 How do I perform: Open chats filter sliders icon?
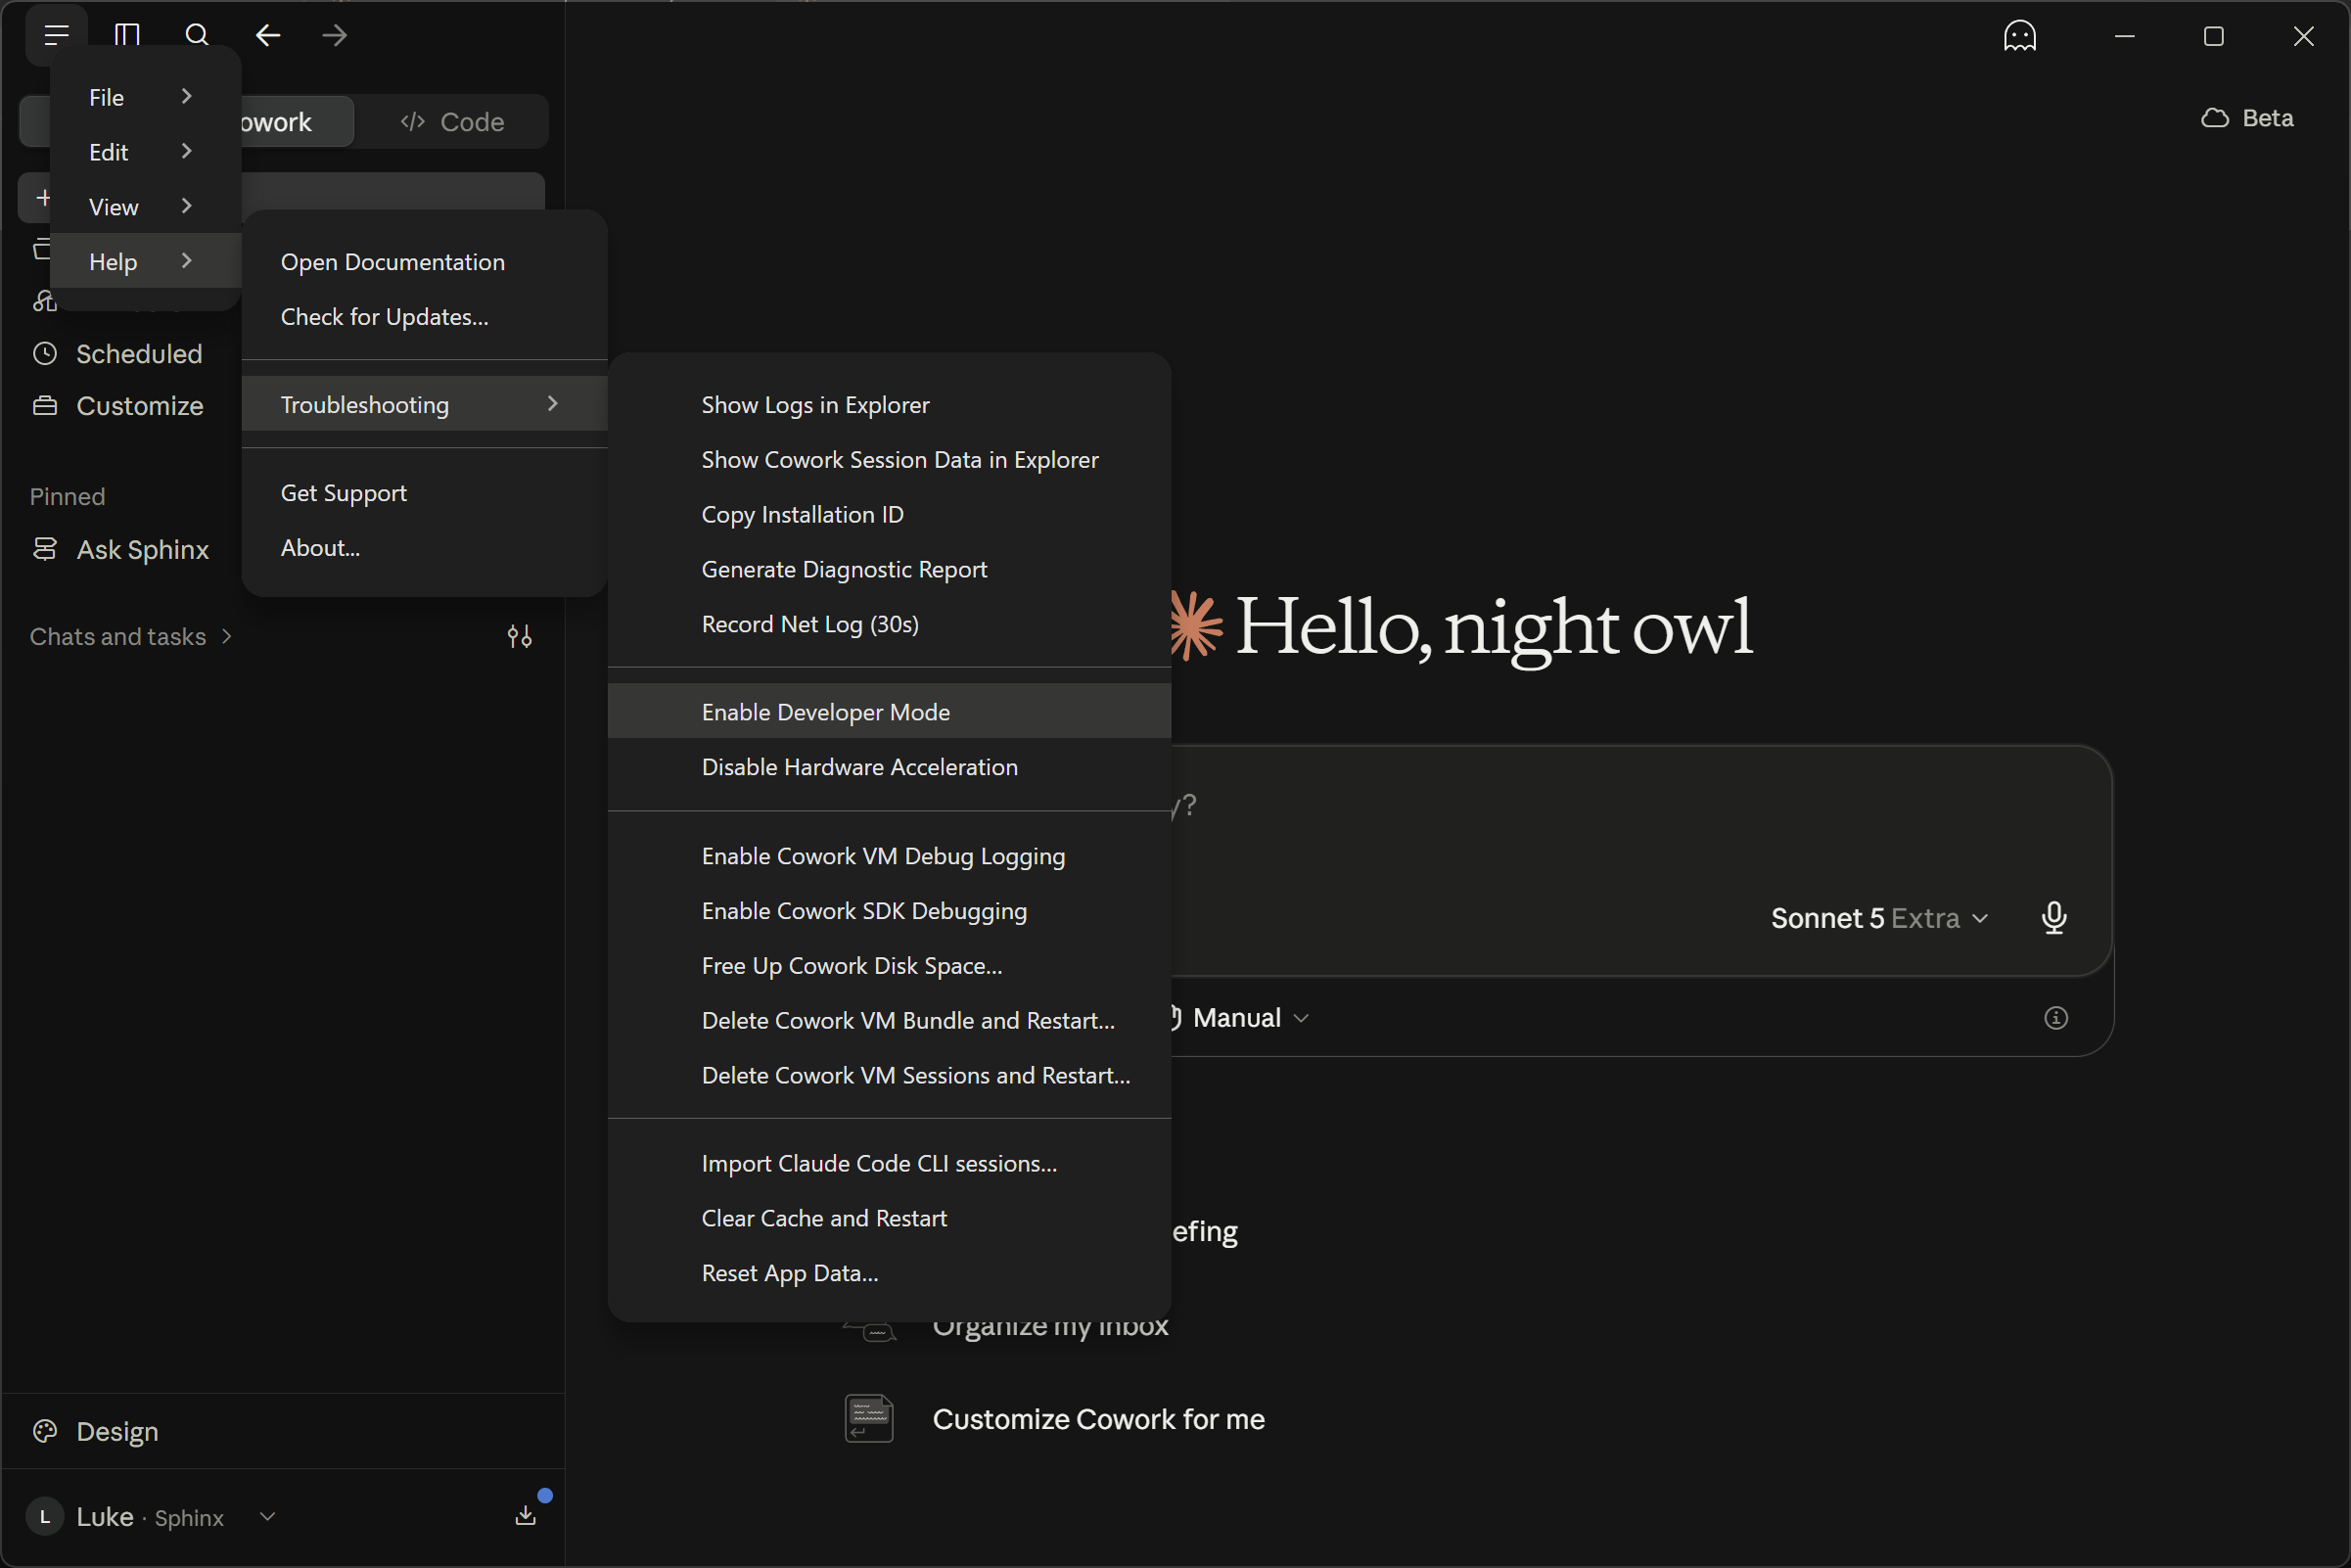point(520,637)
